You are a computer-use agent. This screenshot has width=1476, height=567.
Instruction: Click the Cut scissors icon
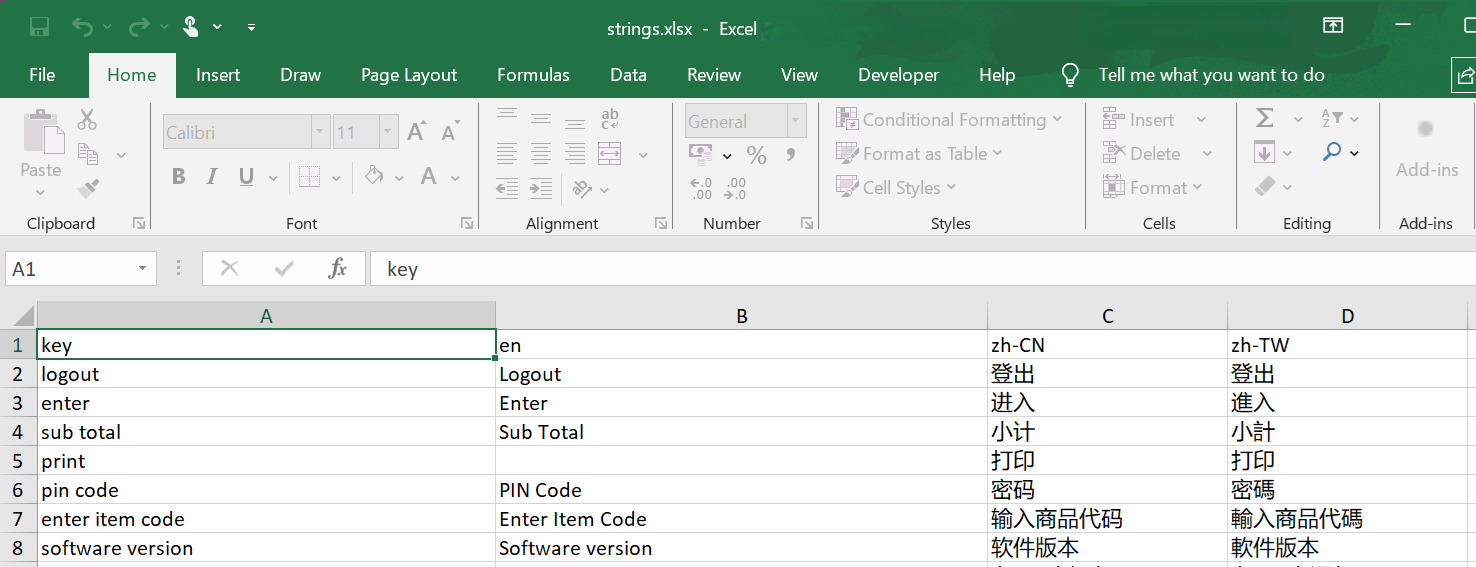click(x=87, y=120)
